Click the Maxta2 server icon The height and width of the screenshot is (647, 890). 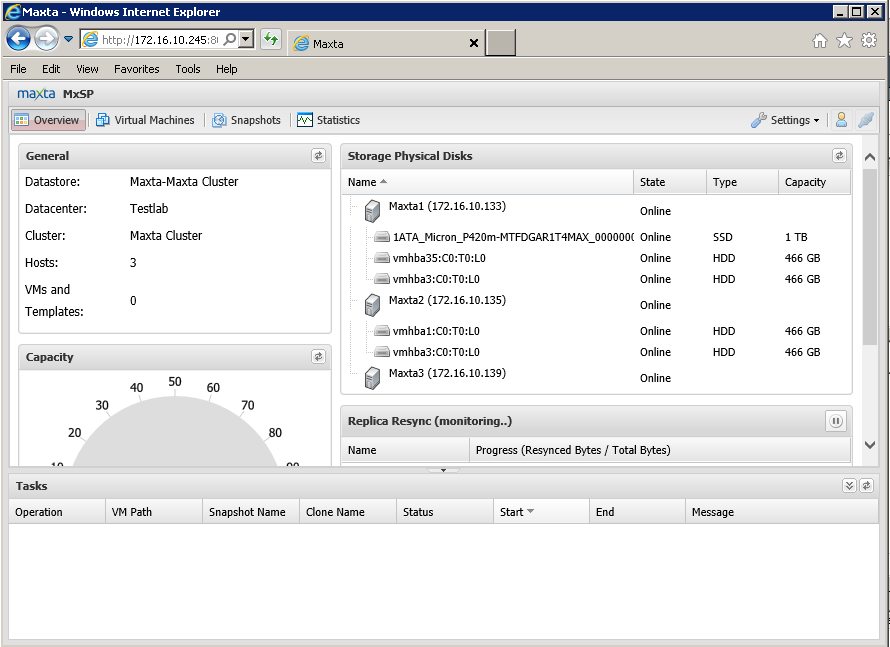pyautogui.click(x=372, y=305)
